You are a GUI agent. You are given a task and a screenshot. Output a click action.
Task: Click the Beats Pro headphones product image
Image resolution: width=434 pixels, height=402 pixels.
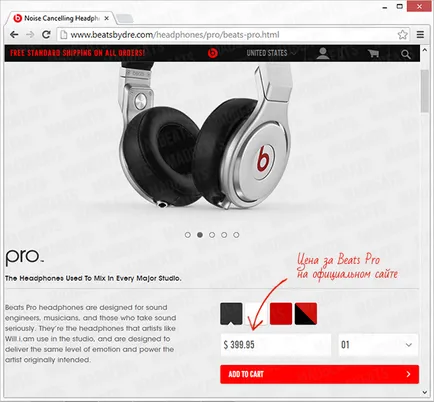click(x=205, y=135)
